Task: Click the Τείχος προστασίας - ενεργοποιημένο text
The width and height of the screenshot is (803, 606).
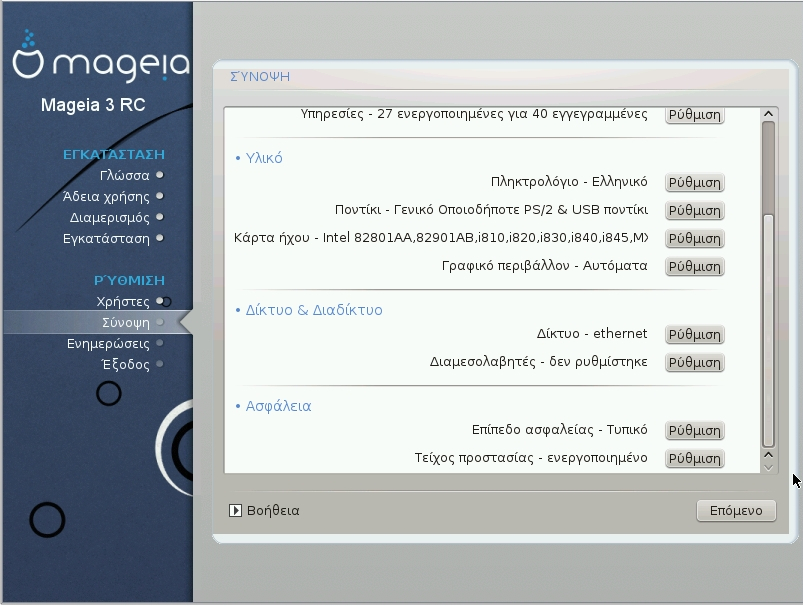Action: click(531, 457)
